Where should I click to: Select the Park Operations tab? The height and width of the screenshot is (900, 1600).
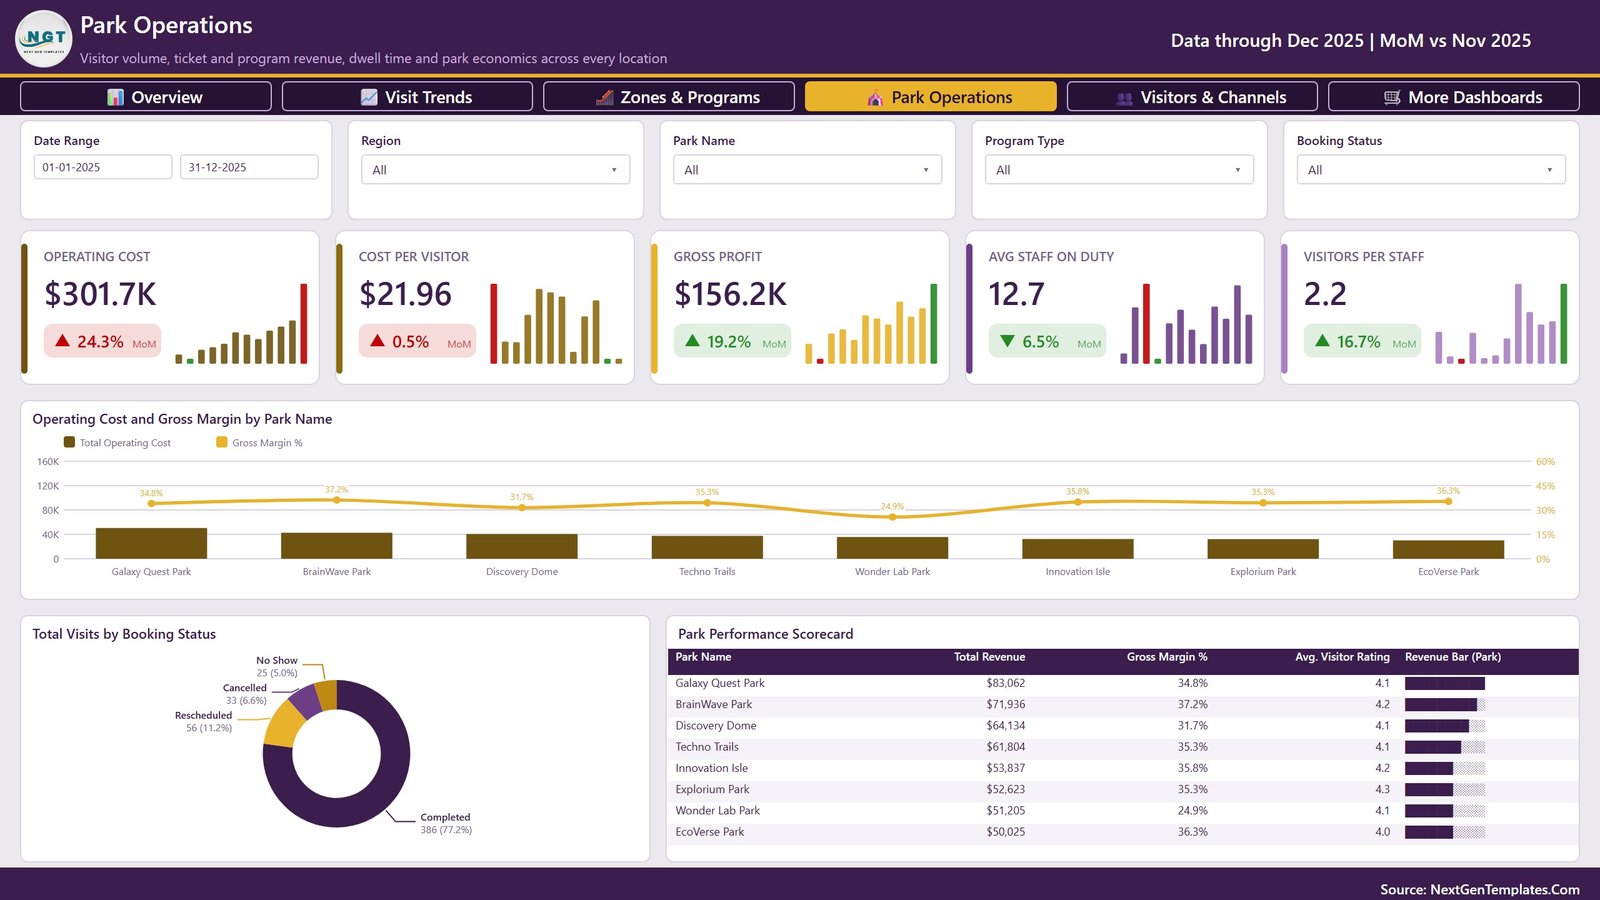coord(931,97)
